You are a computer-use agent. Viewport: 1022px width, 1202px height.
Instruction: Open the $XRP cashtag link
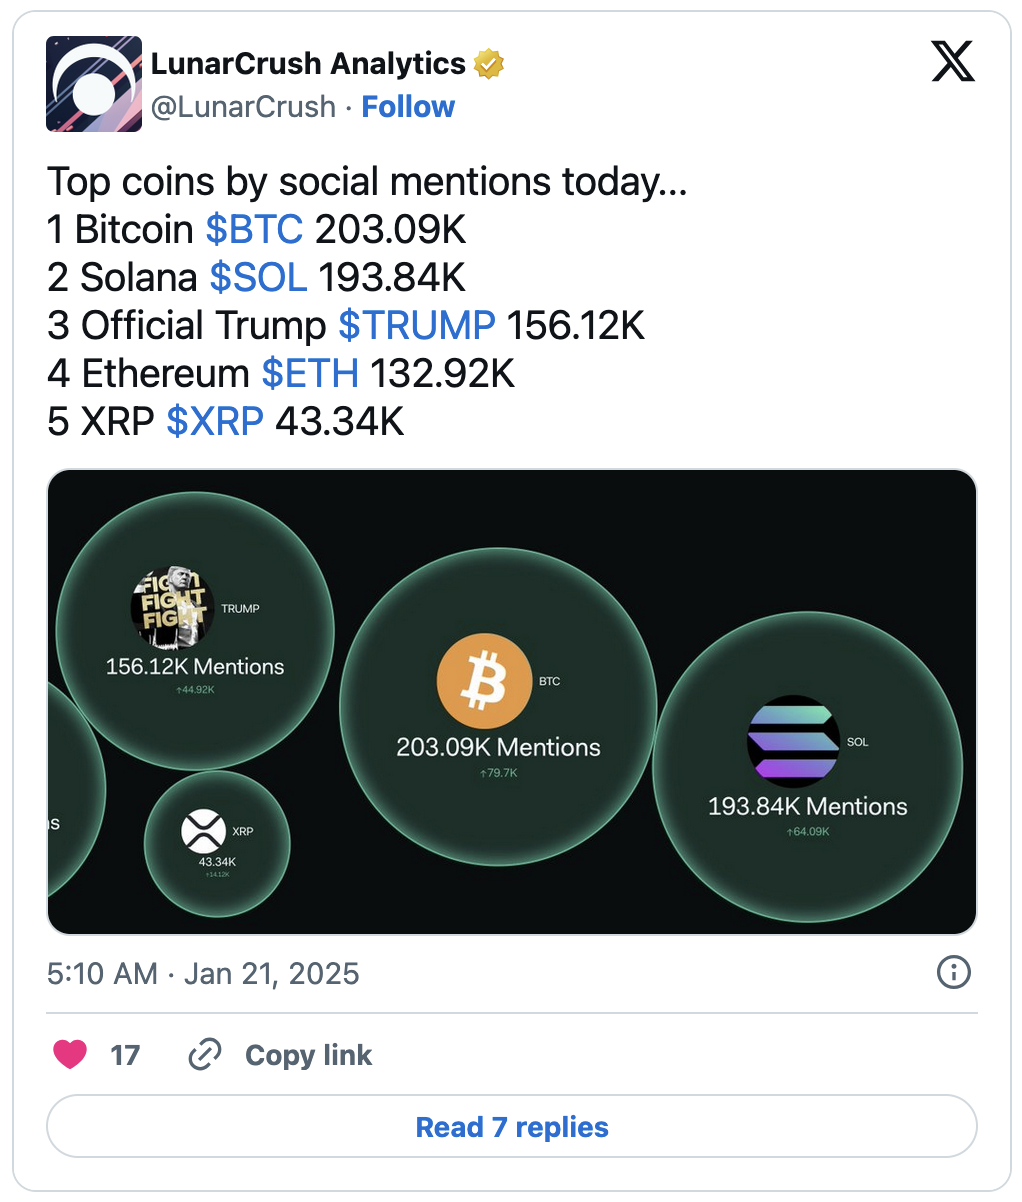(214, 422)
